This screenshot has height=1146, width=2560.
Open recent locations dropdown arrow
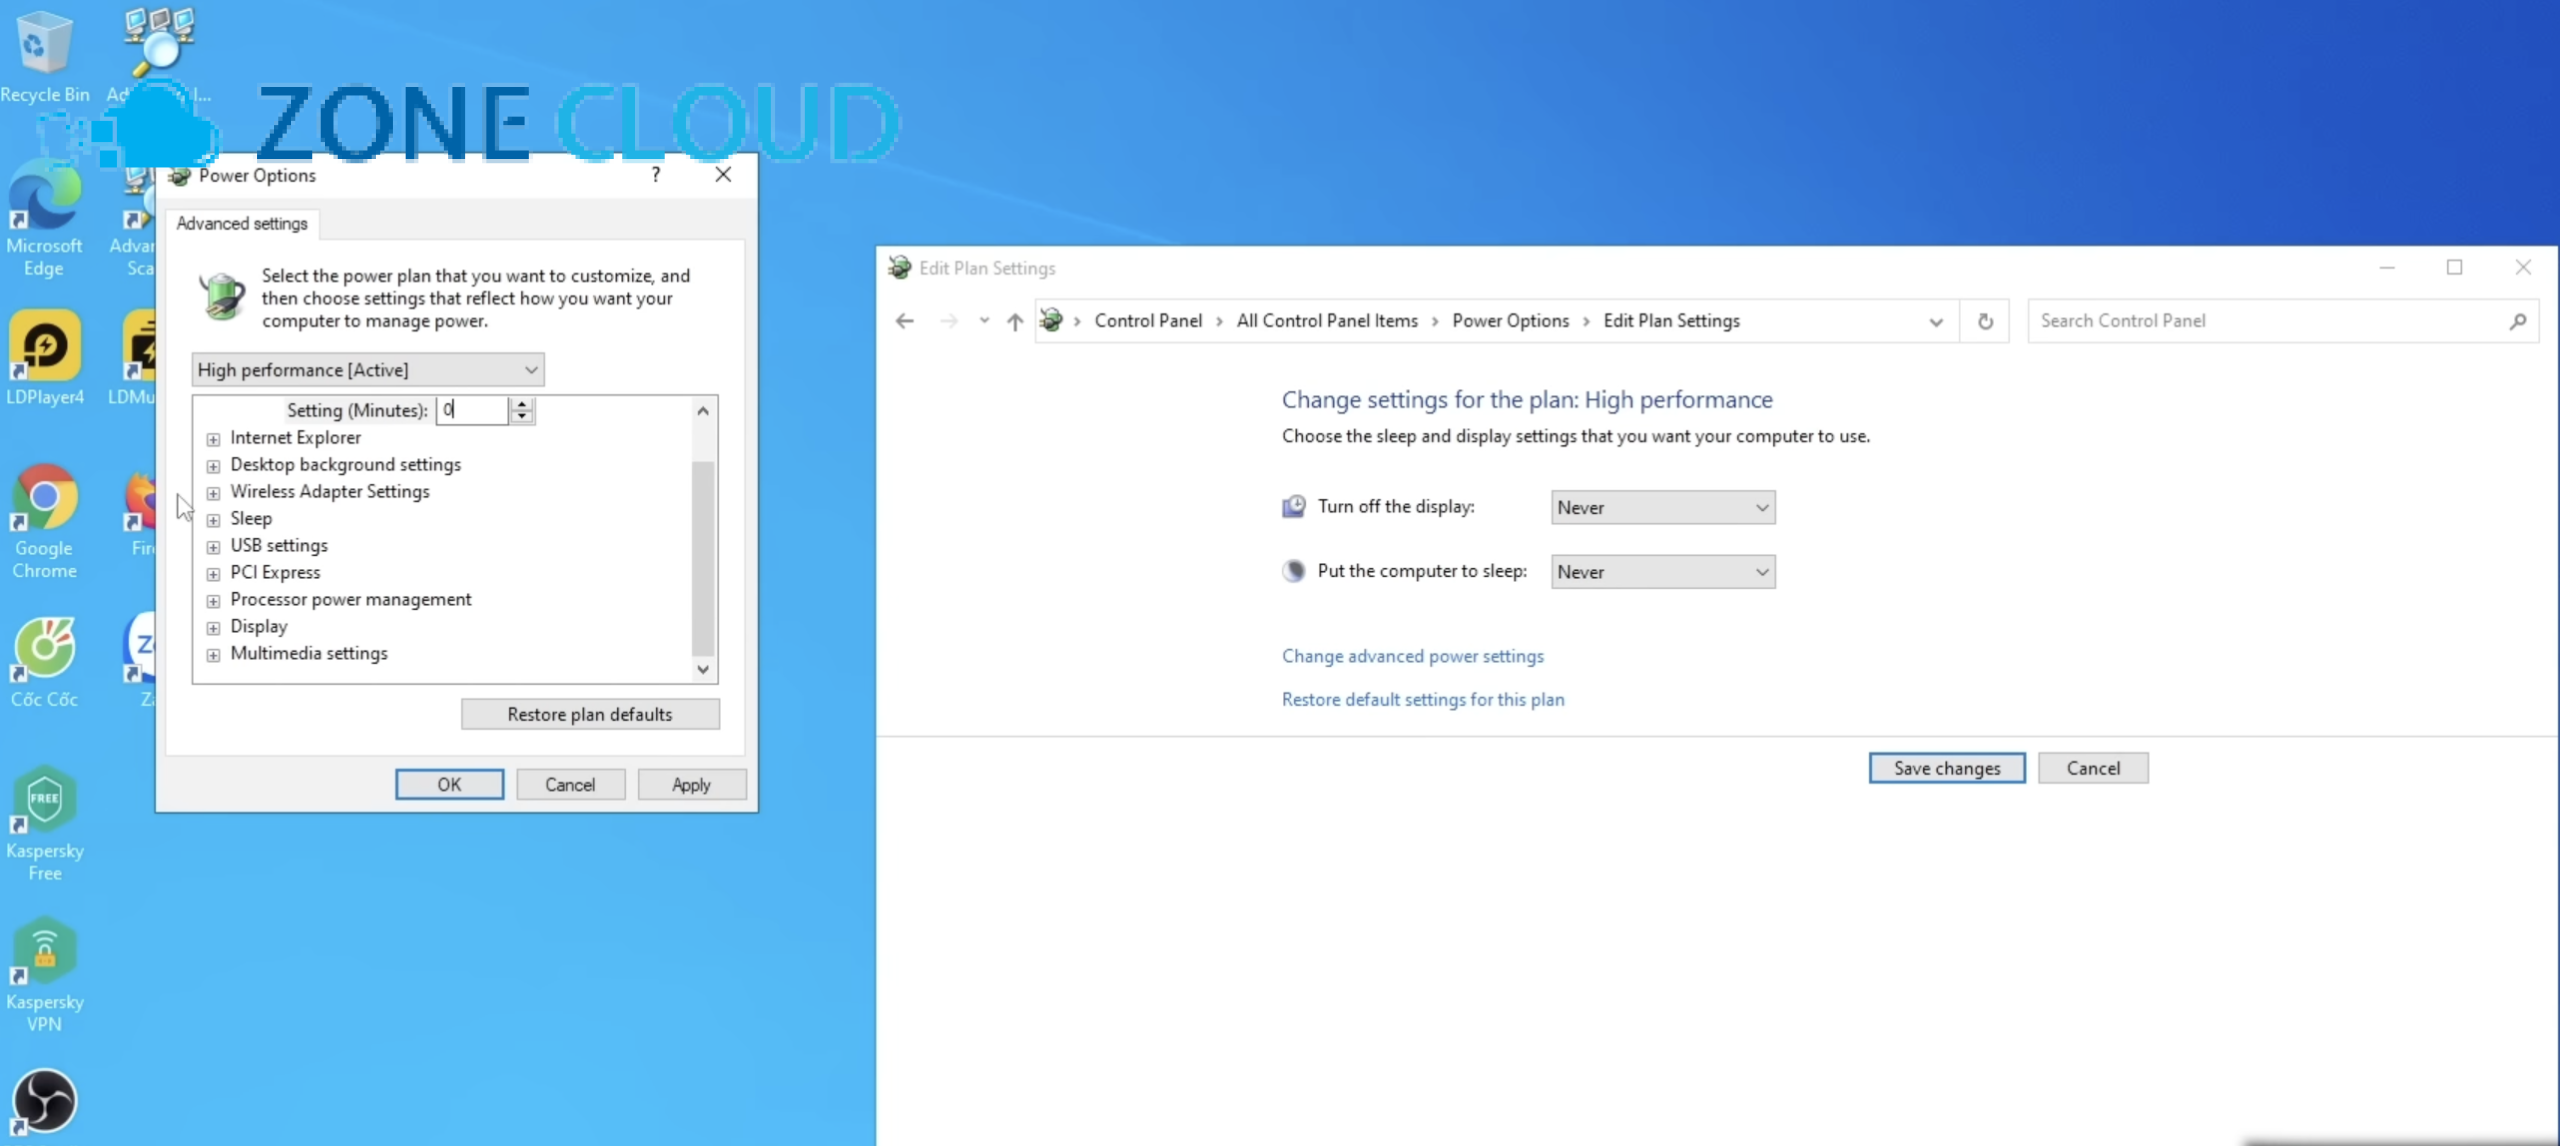click(x=984, y=321)
